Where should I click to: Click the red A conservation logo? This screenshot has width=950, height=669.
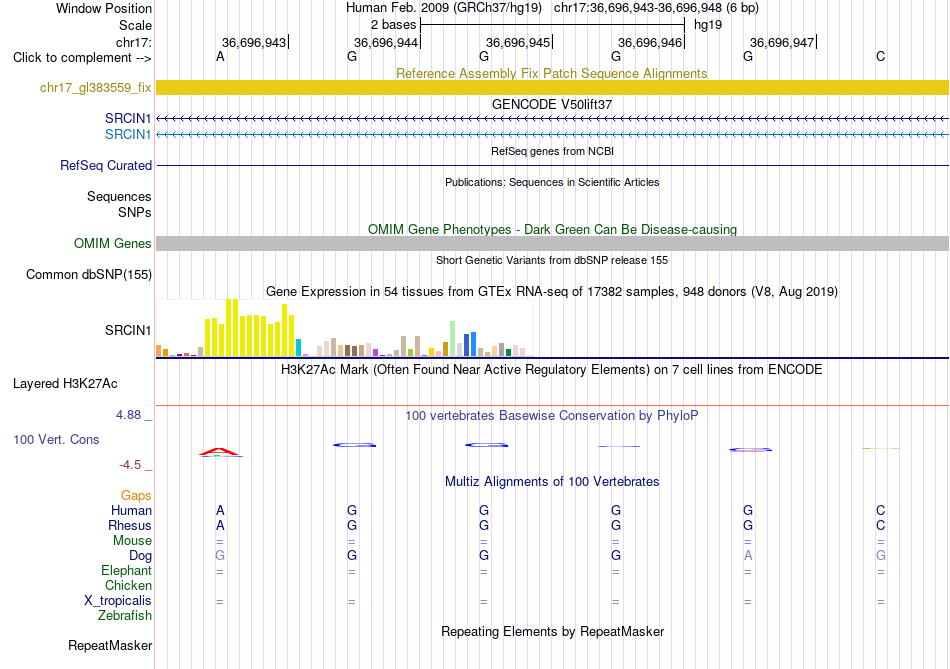pos(221,452)
